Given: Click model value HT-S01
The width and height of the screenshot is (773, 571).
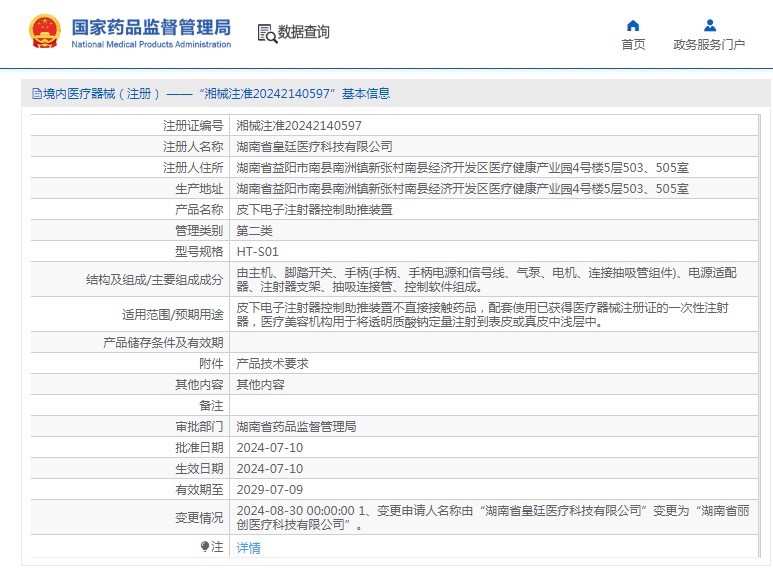Looking at the screenshot, I should click(x=257, y=252).
